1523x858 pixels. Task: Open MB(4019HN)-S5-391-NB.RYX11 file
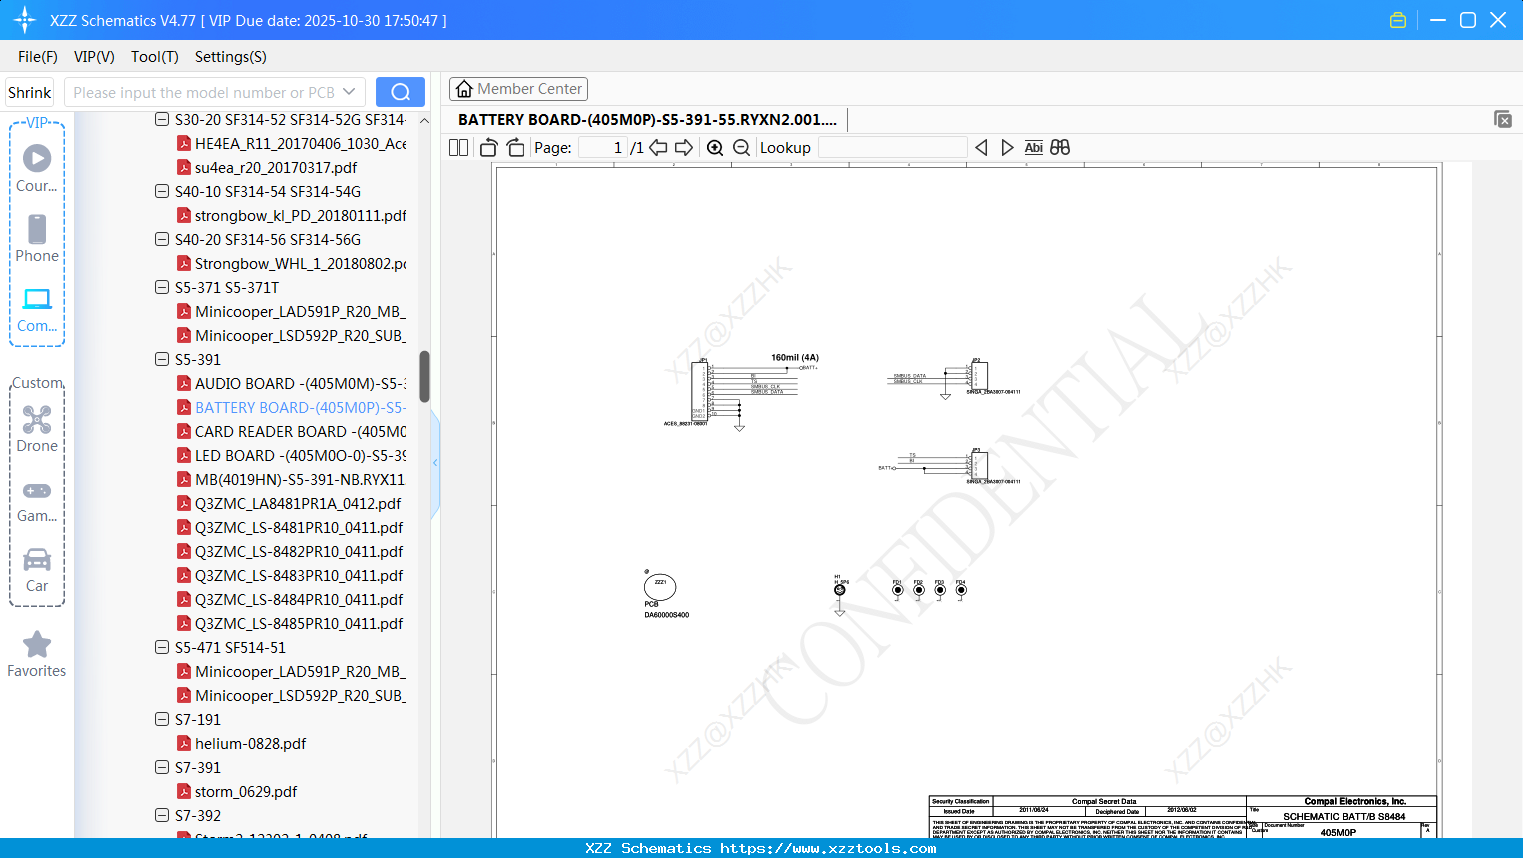click(x=300, y=479)
